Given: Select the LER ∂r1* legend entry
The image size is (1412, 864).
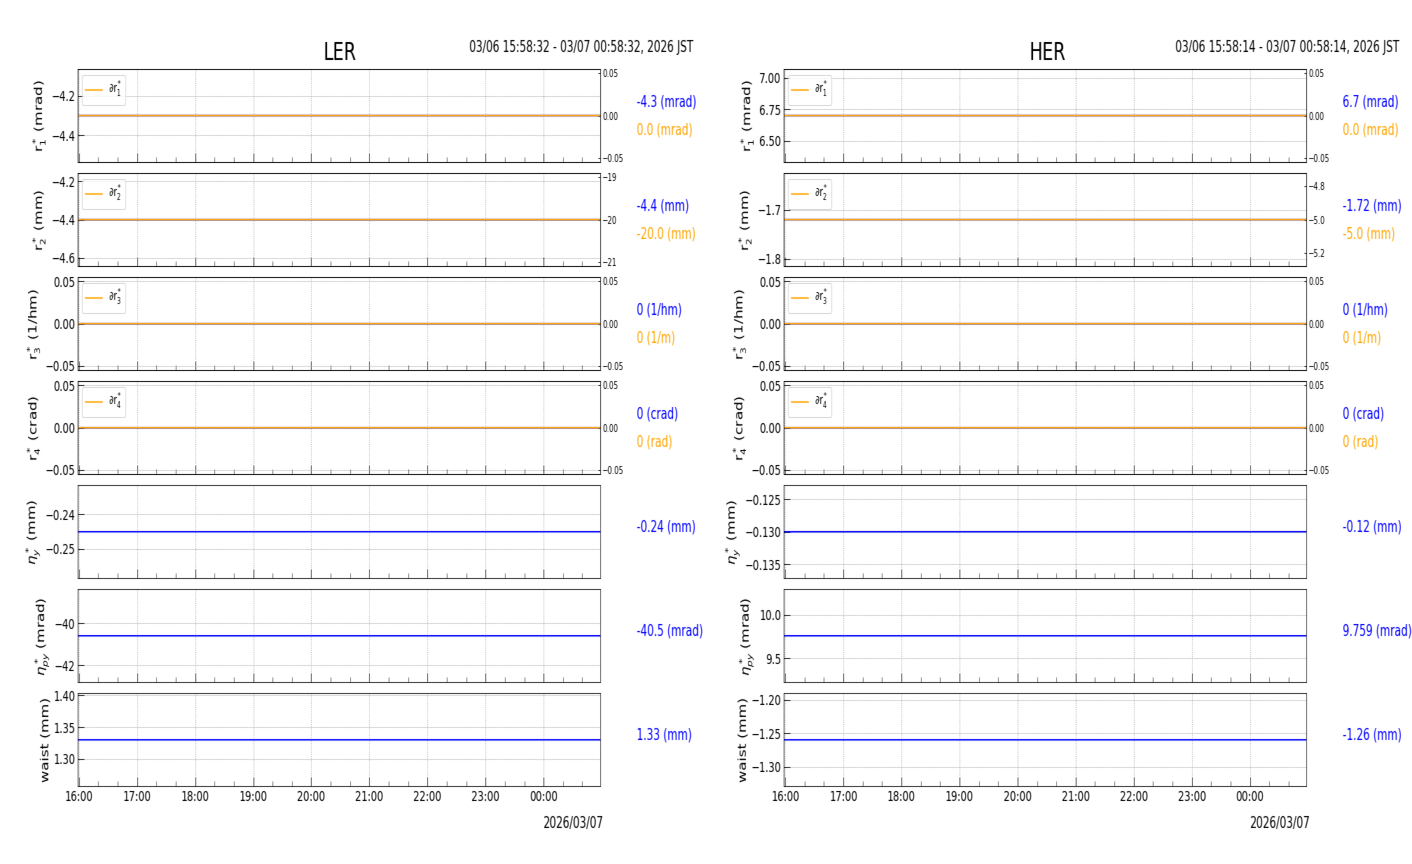Looking at the screenshot, I should (x=104, y=90).
